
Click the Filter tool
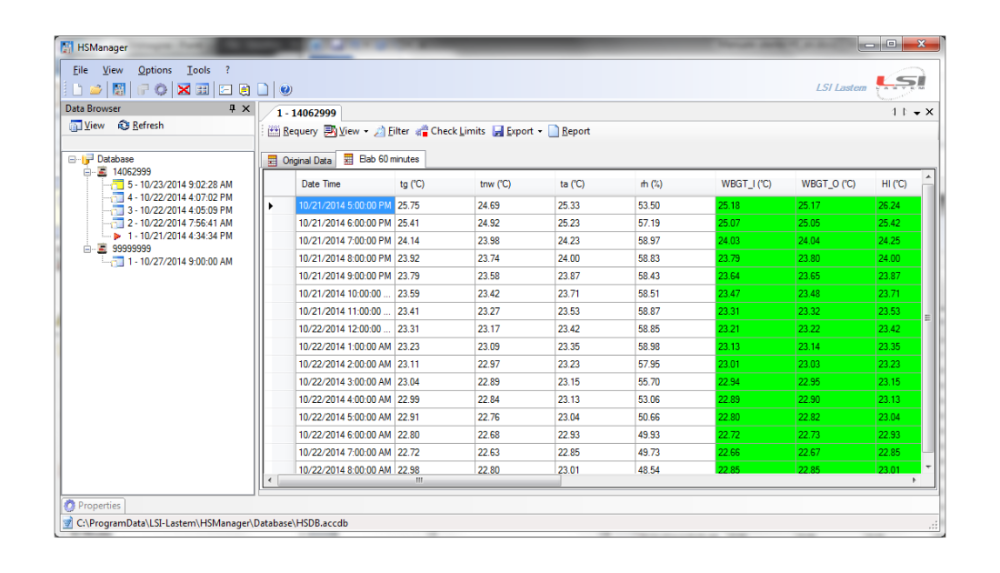[392, 131]
